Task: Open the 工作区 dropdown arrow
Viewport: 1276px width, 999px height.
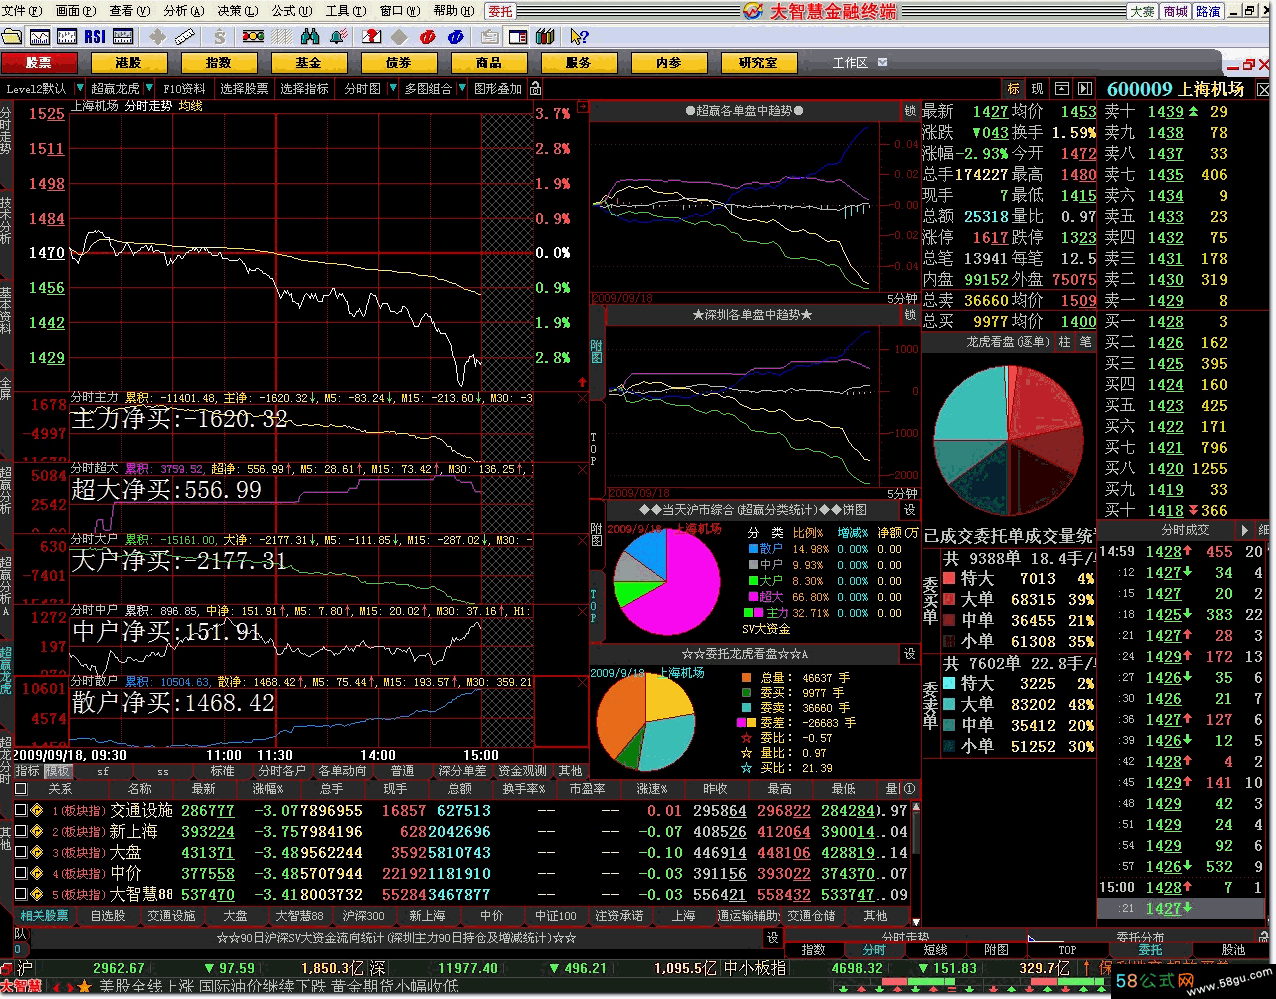Action: tap(882, 62)
